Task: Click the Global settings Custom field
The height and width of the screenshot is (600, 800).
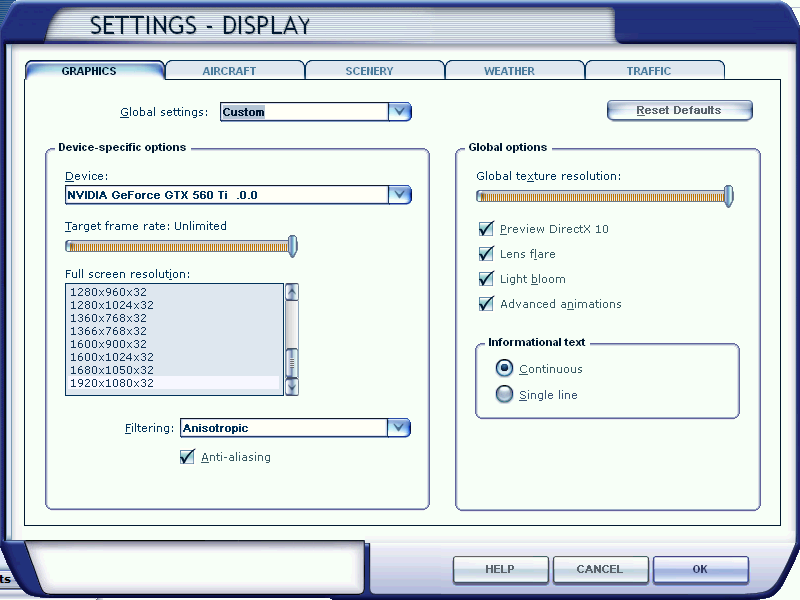Action: 304,112
